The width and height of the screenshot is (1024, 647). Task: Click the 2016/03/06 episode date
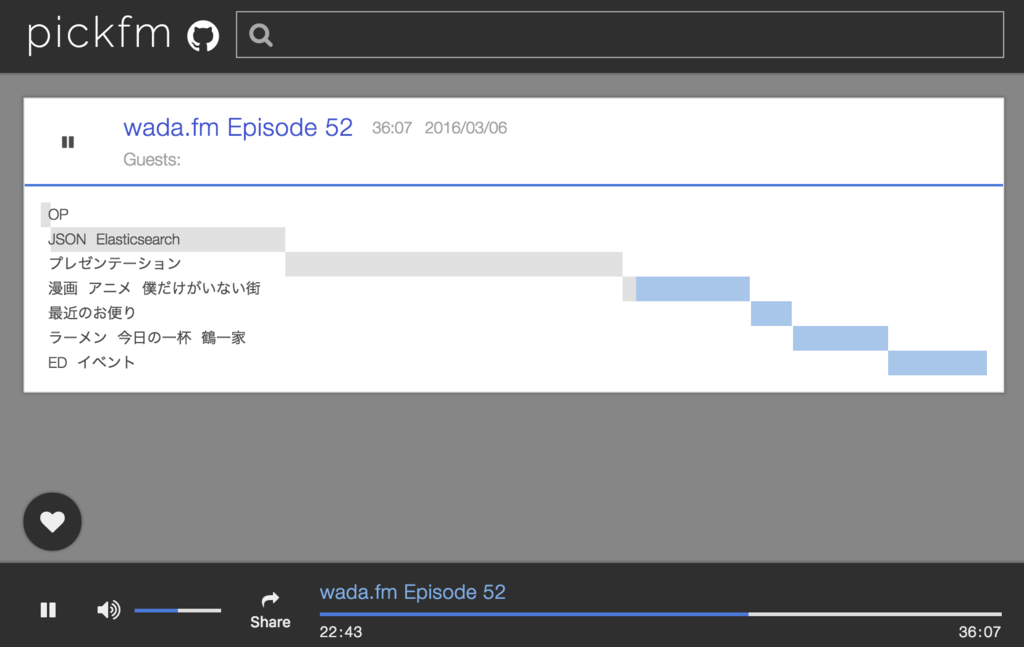[466, 128]
